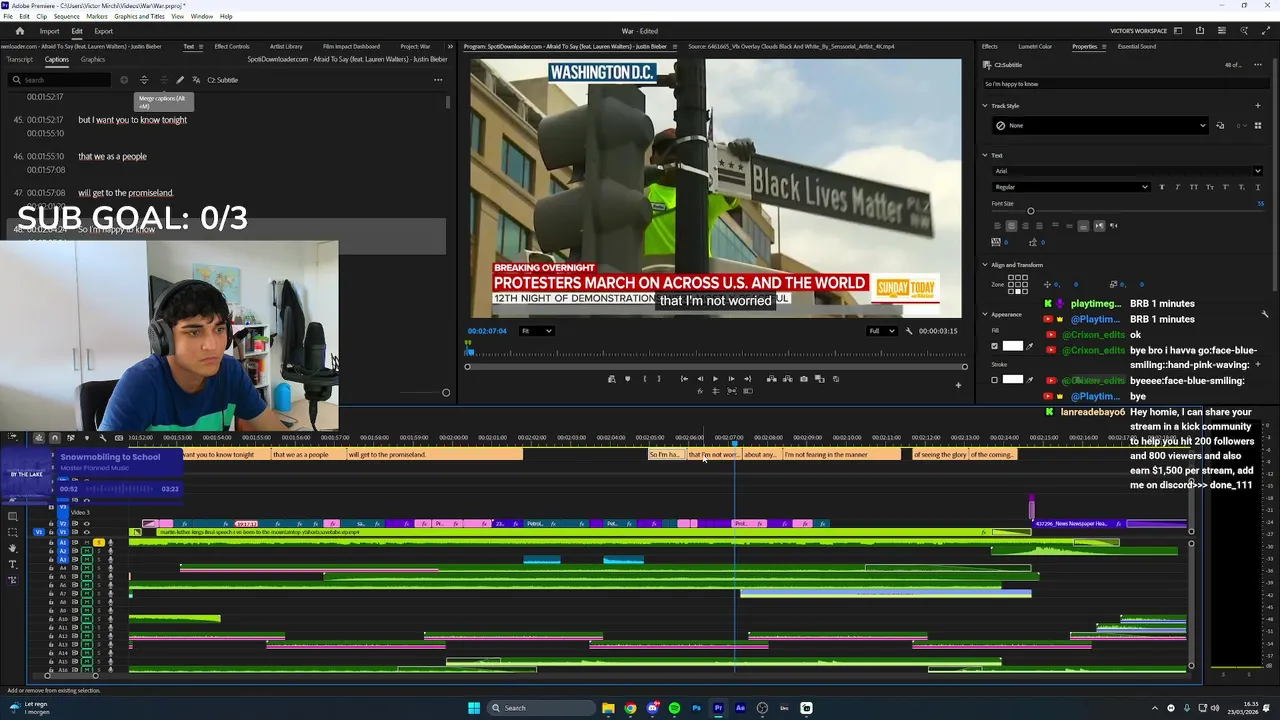Image resolution: width=1280 pixels, height=720 pixels.
Task: Left align text button
Action: click(997, 226)
